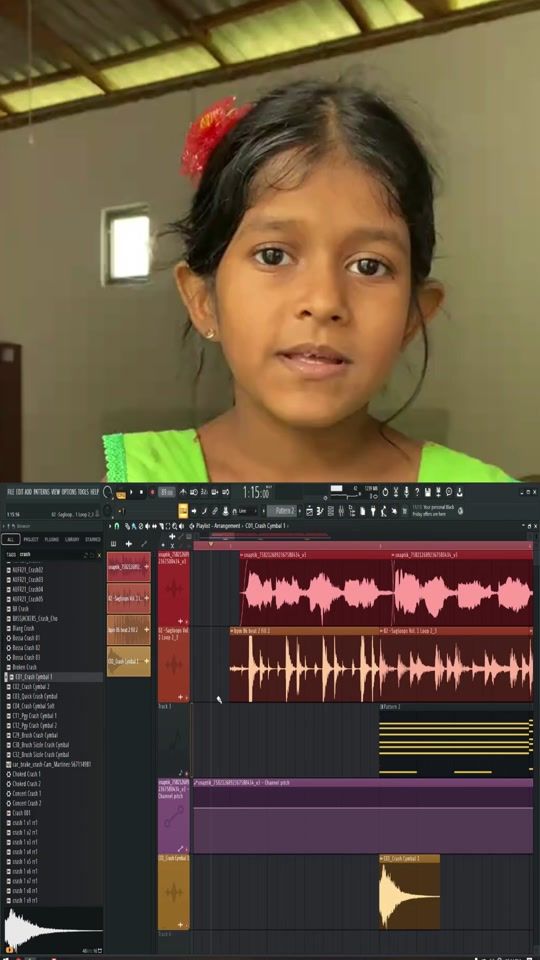Click the timeline position marker on ruler
The width and height of the screenshot is (540, 960).
click(211, 543)
